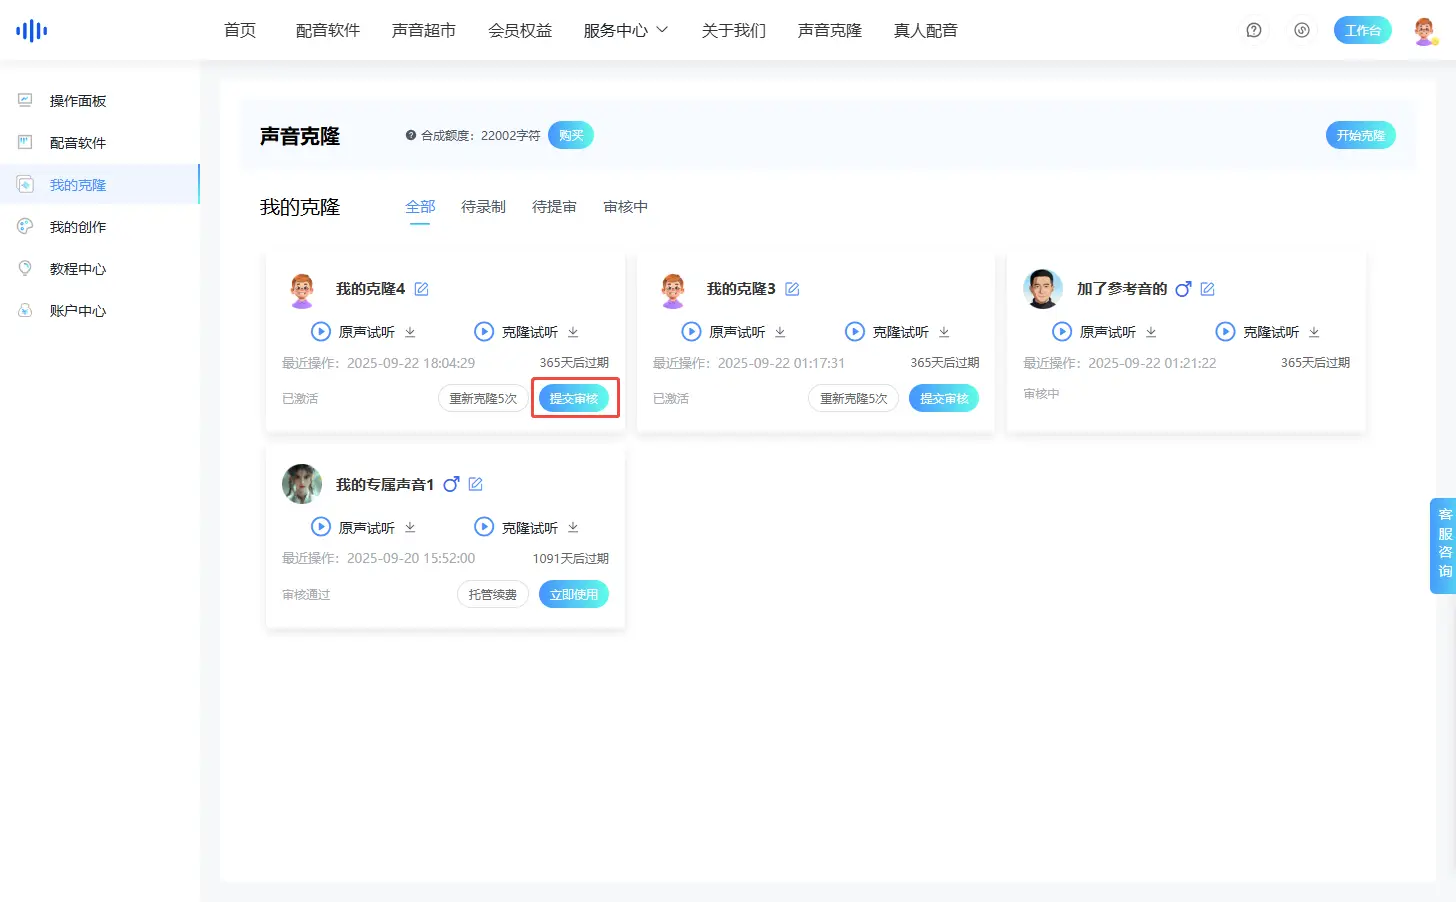Play original voice of 我的克隆4
The width and height of the screenshot is (1456, 902).
321,332
